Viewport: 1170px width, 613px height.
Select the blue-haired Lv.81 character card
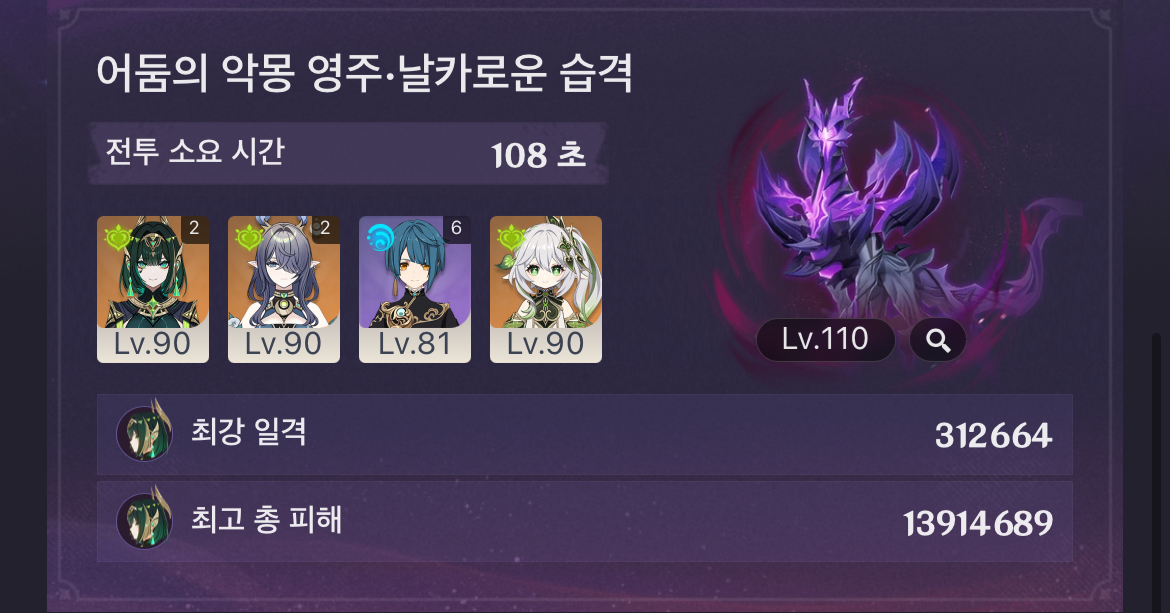click(415, 289)
